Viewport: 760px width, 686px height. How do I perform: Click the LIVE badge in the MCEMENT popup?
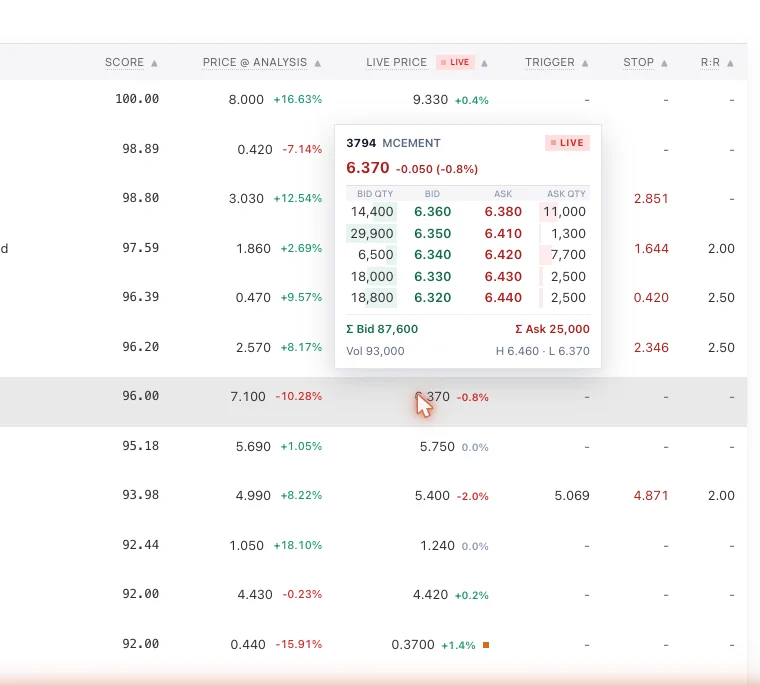pos(567,143)
